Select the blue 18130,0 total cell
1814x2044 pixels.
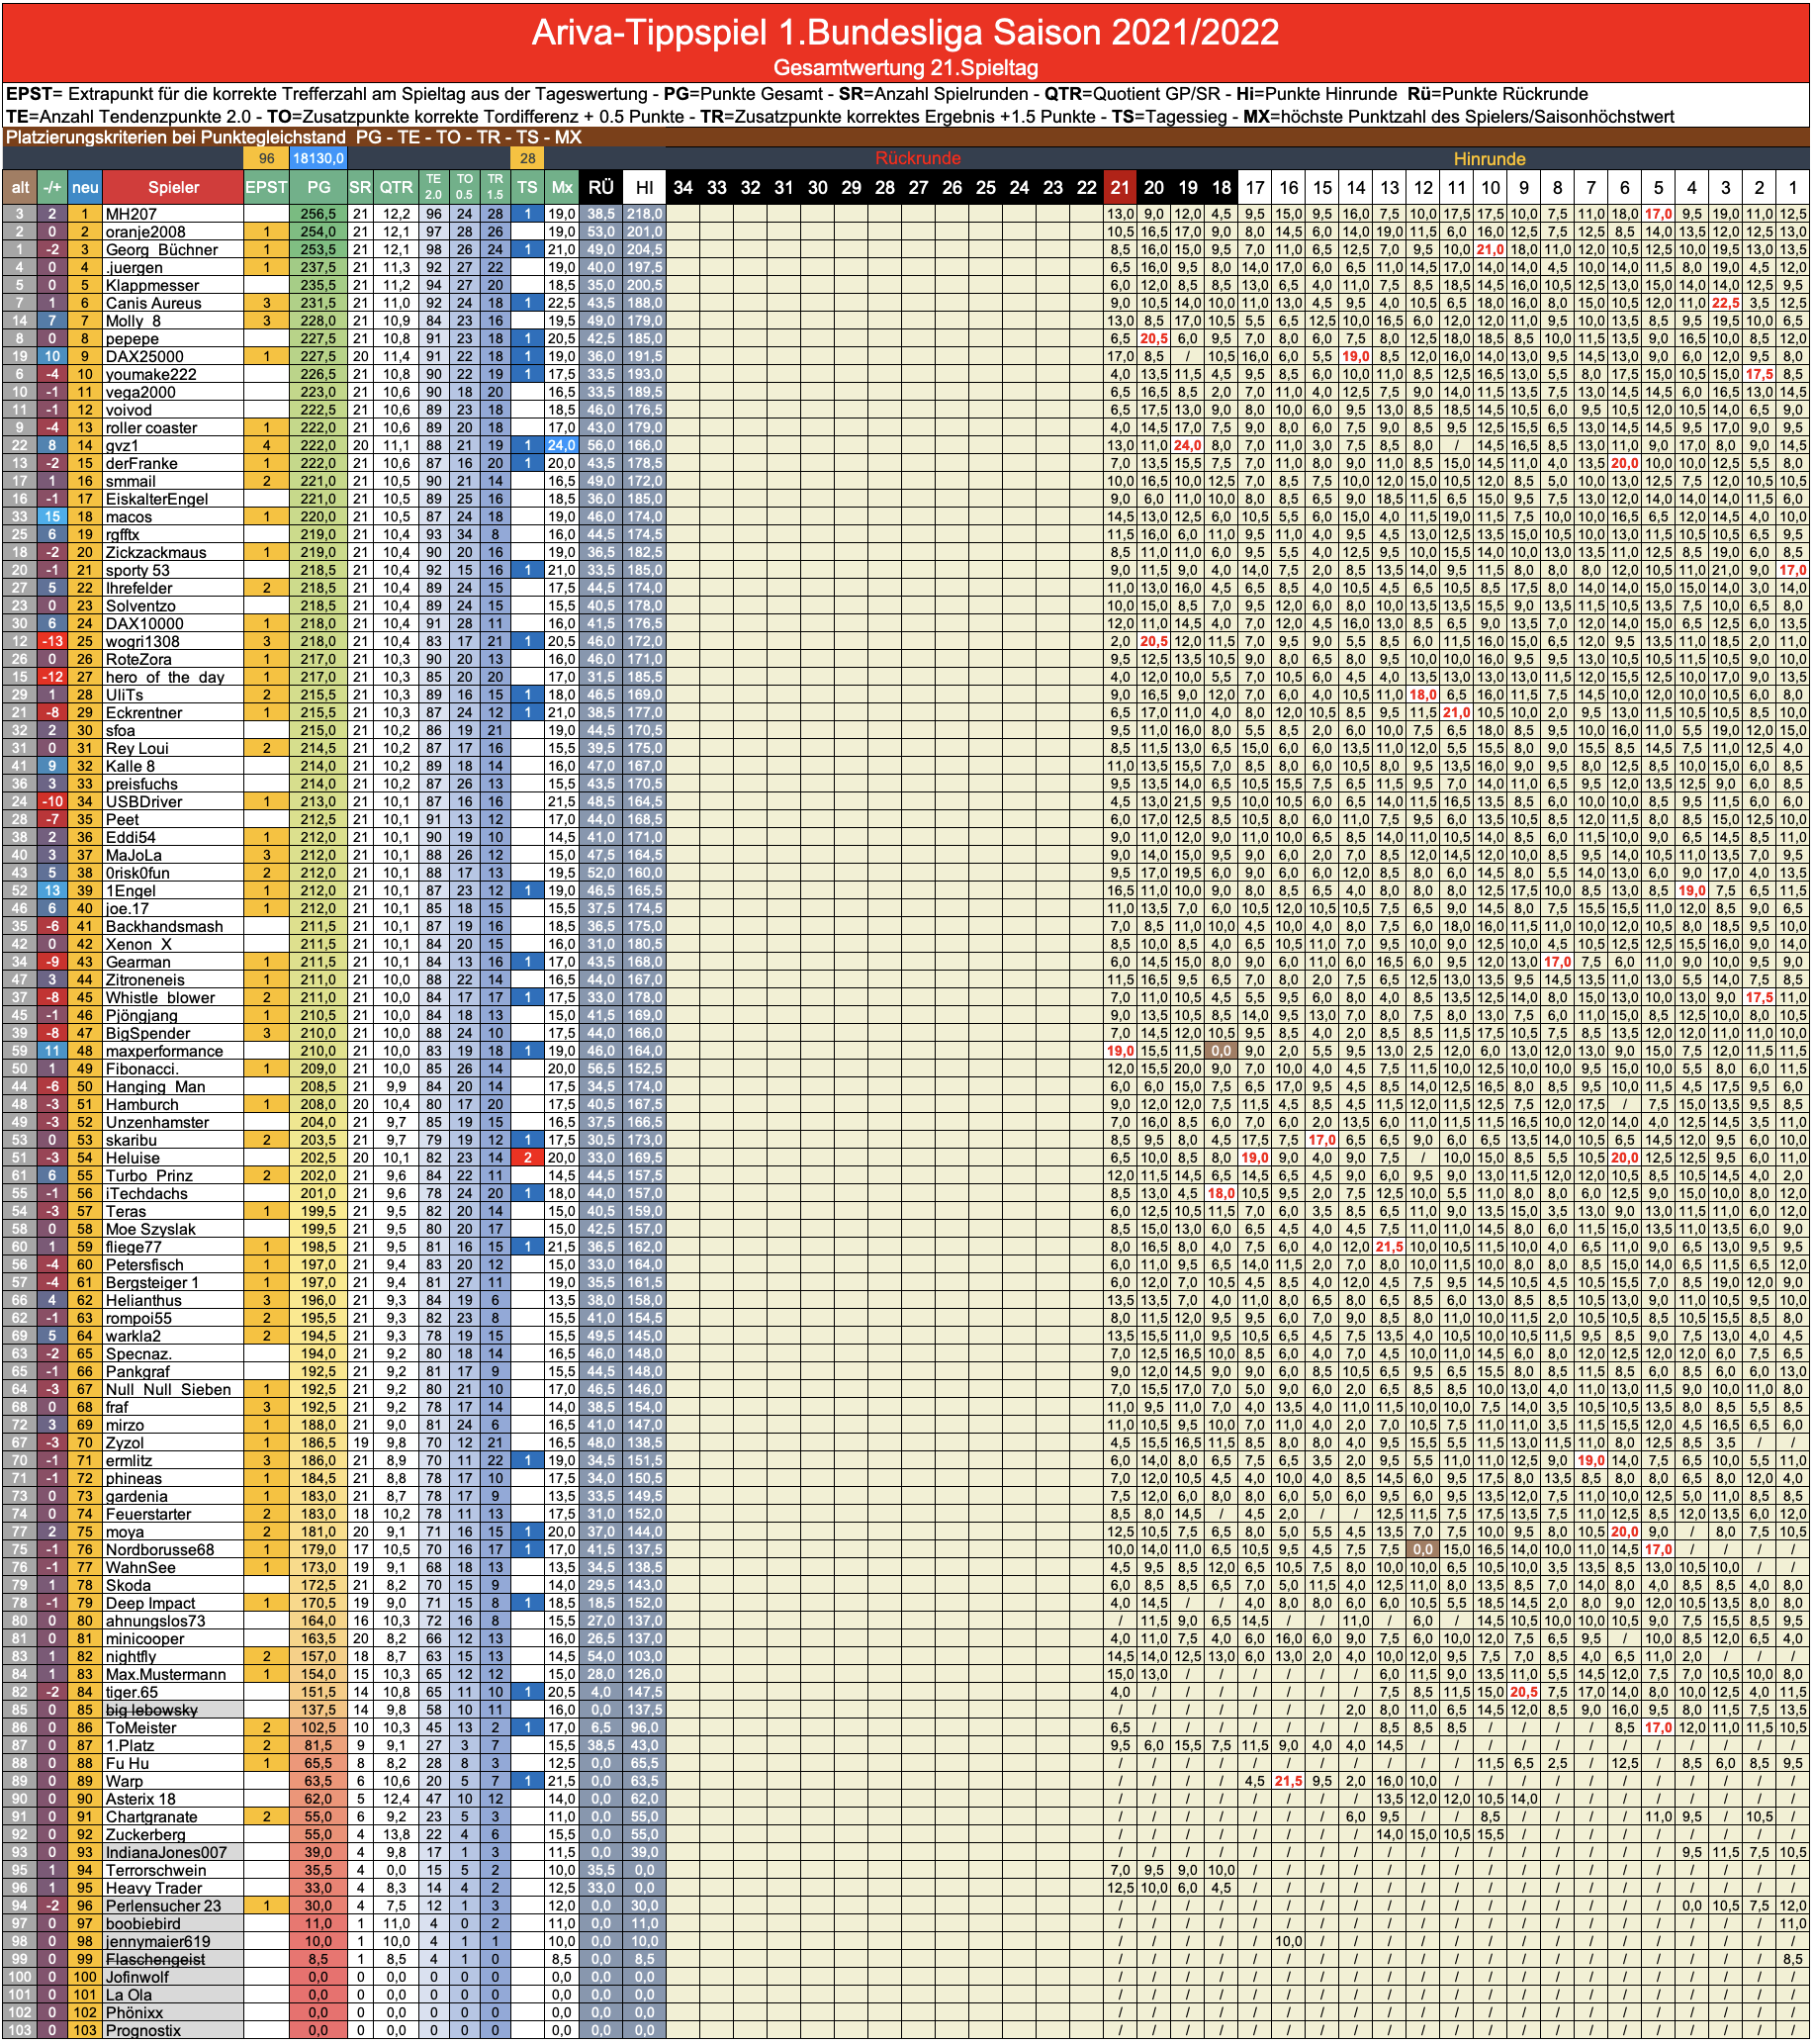tap(318, 158)
